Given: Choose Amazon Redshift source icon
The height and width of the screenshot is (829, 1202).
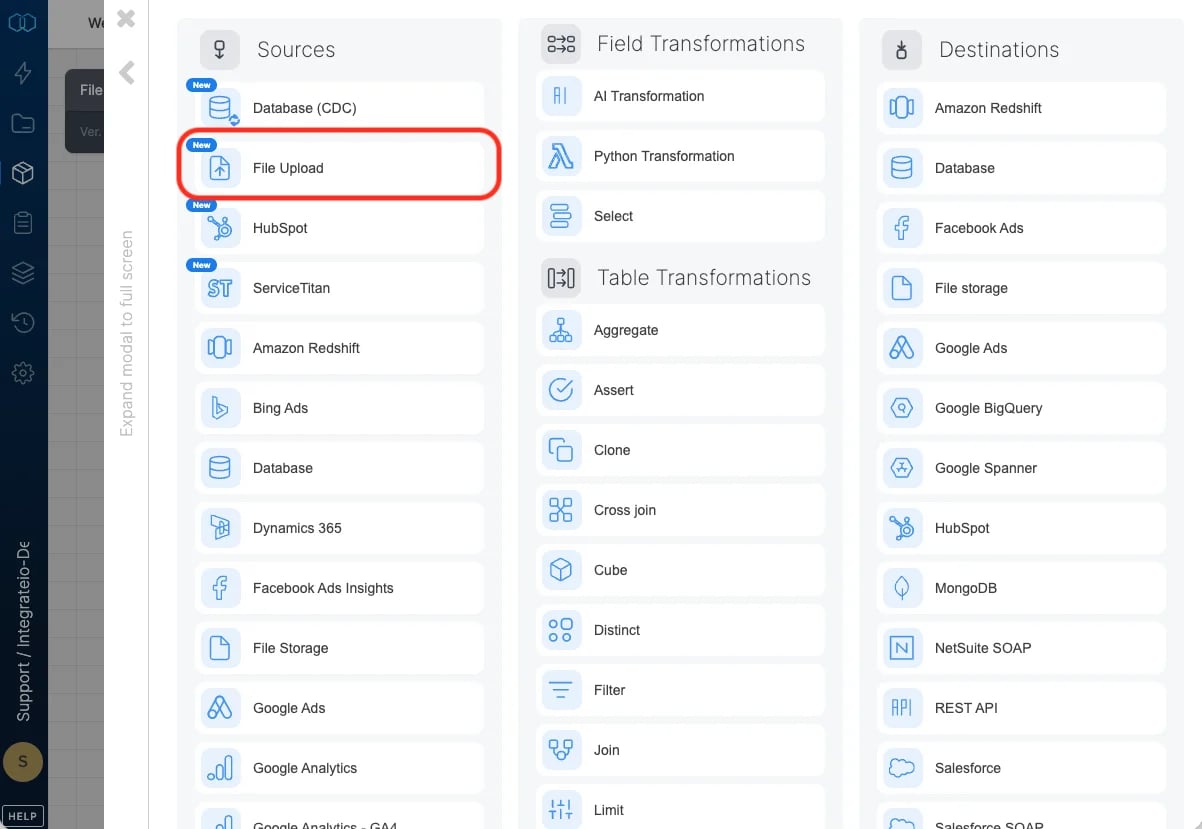Looking at the screenshot, I should pyautogui.click(x=220, y=348).
